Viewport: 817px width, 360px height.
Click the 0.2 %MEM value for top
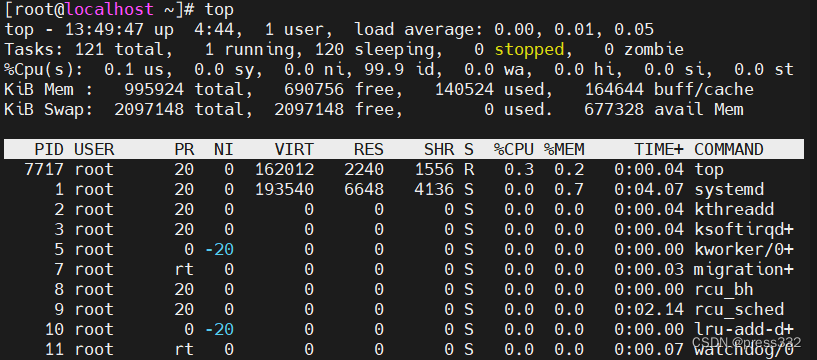click(569, 169)
